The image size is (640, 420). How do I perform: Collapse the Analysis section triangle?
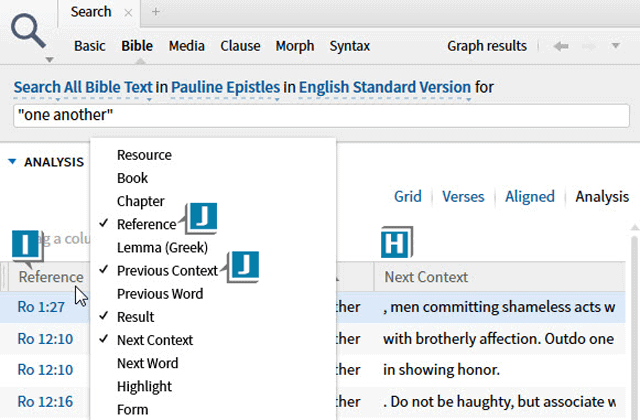12,162
